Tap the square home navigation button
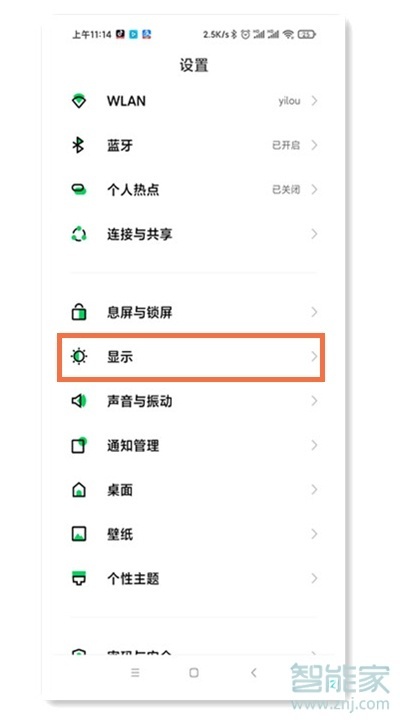 pyautogui.click(x=194, y=673)
